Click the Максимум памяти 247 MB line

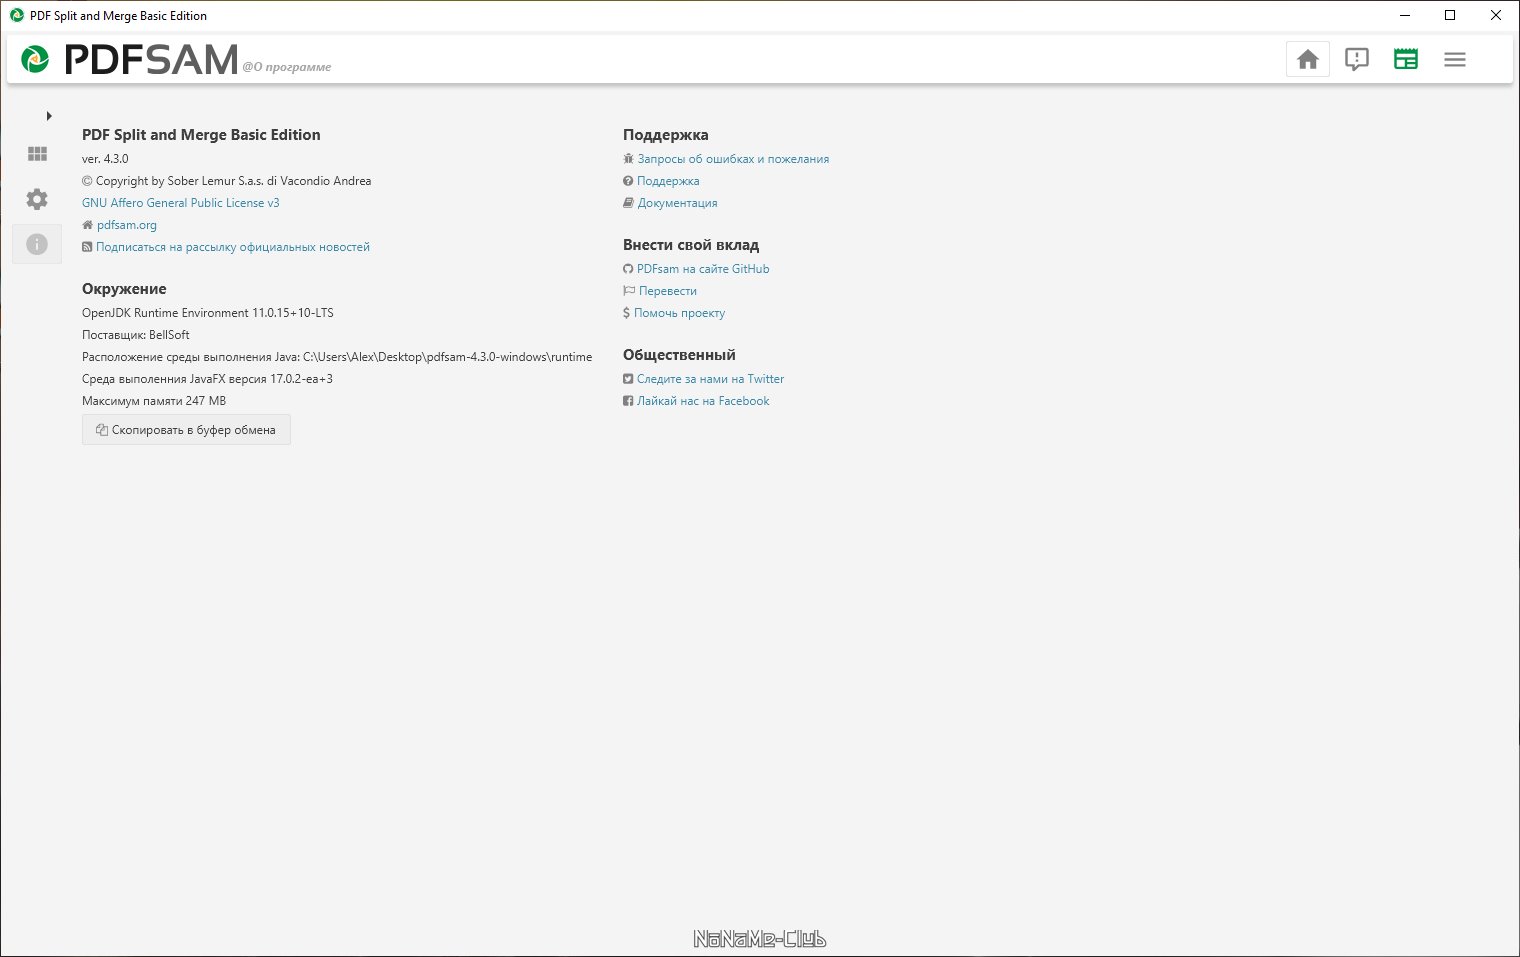pyautogui.click(x=154, y=401)
